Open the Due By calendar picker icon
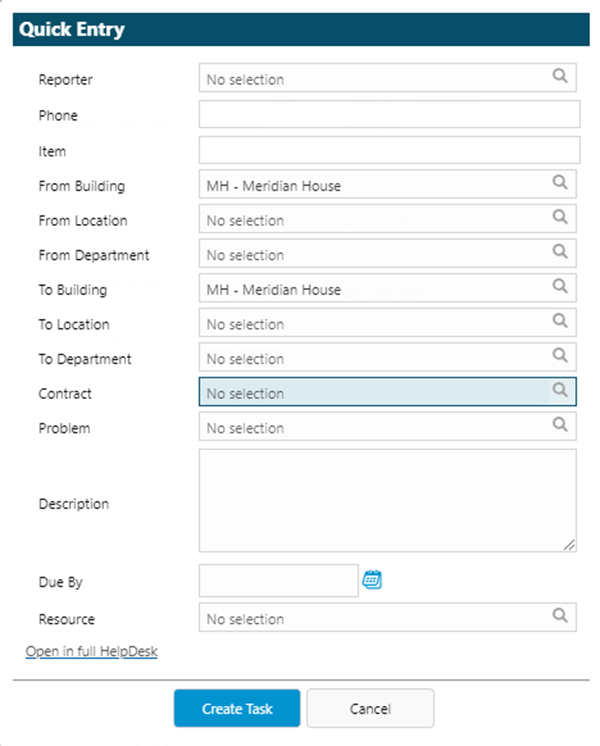The width and height of the screenshot is (600, 746). (372, 580)
